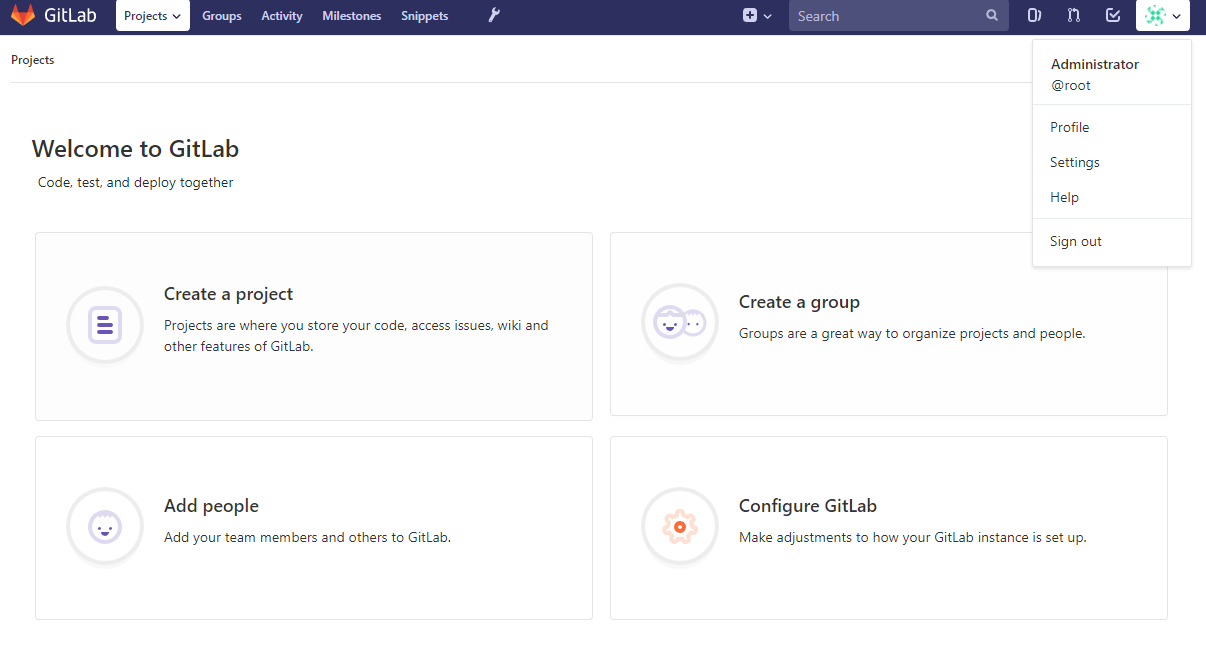Click the search magnifier icon
The width and height of the screenshot is (1206, 647).
(992, 16)
